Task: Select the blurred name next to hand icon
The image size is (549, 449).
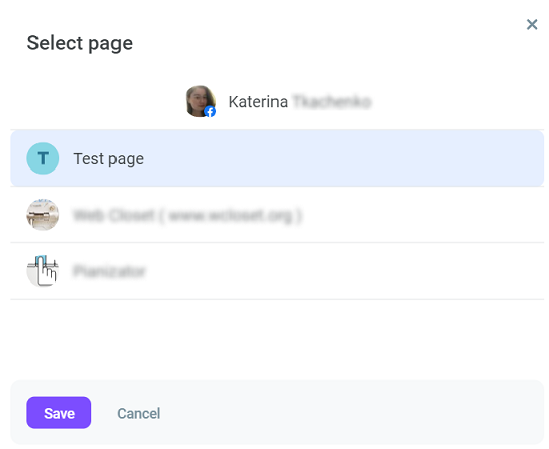Action: click(109, 271)
